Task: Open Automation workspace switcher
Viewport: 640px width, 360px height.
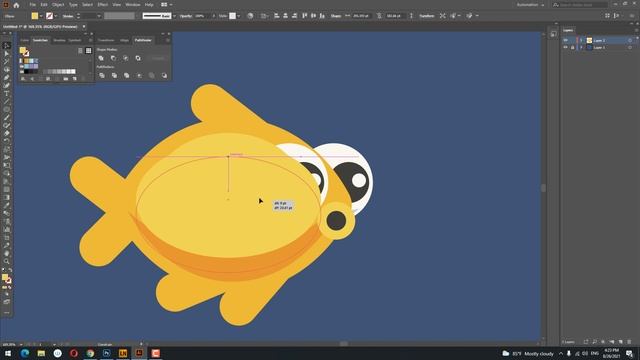Action: coord(531,5)
